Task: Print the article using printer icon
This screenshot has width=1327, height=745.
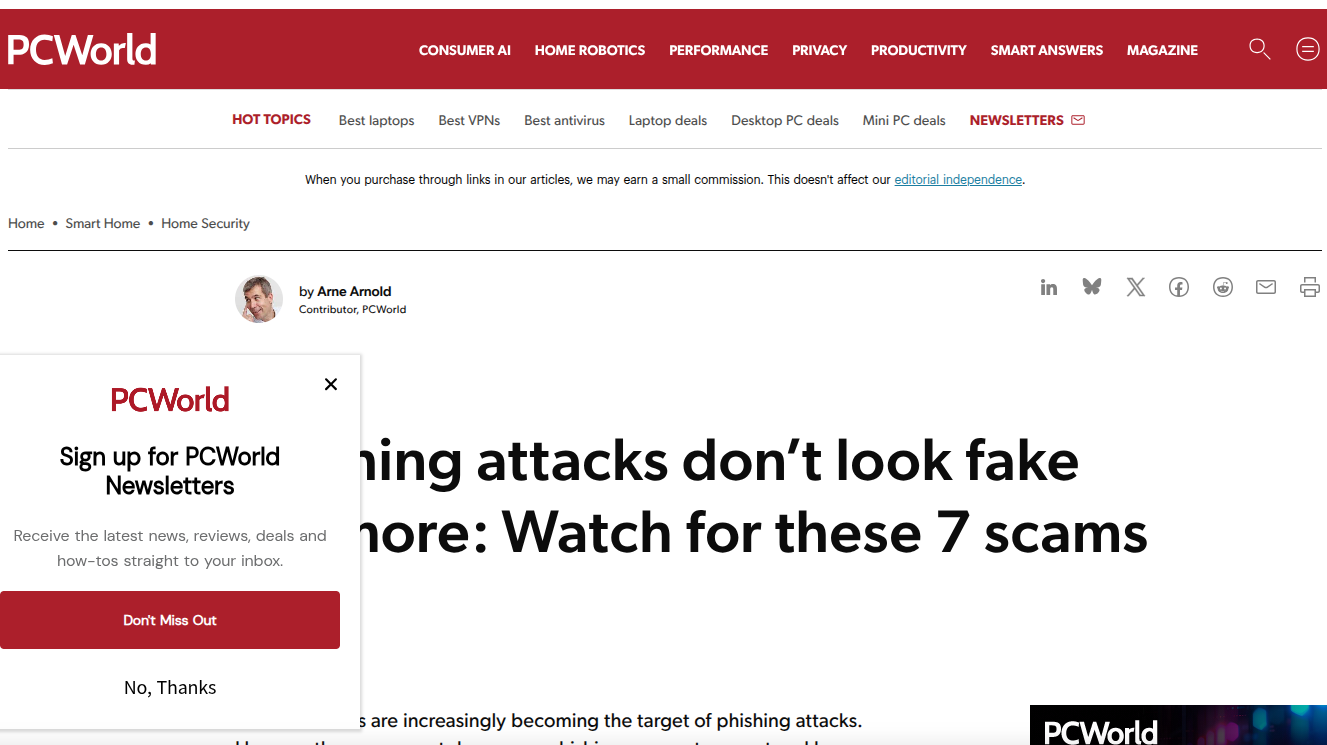Action: pos(1310,288)
